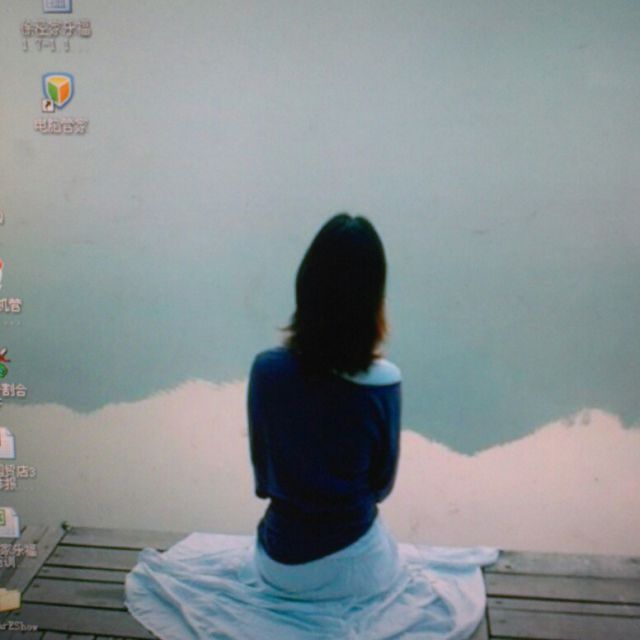
Task: Select the grid-style icon at the top edge
Action: (57, 6)
